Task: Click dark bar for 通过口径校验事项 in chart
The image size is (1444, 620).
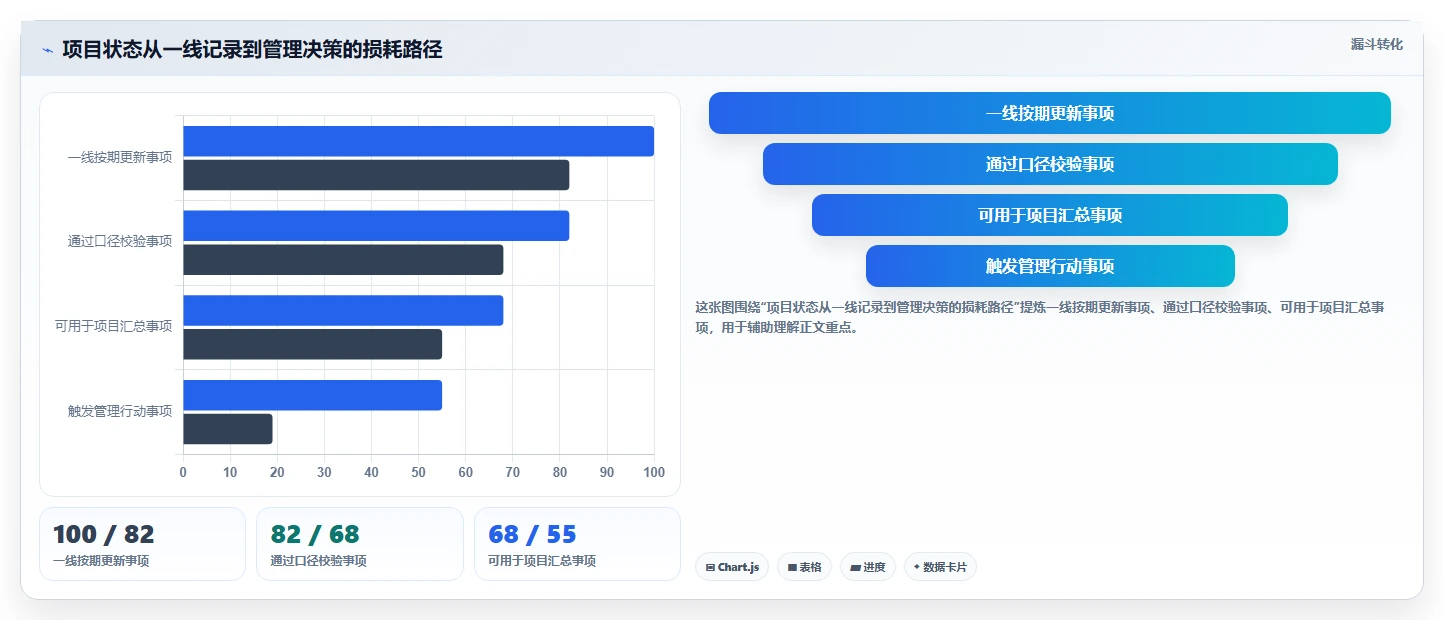Action: tap(343, 260)
